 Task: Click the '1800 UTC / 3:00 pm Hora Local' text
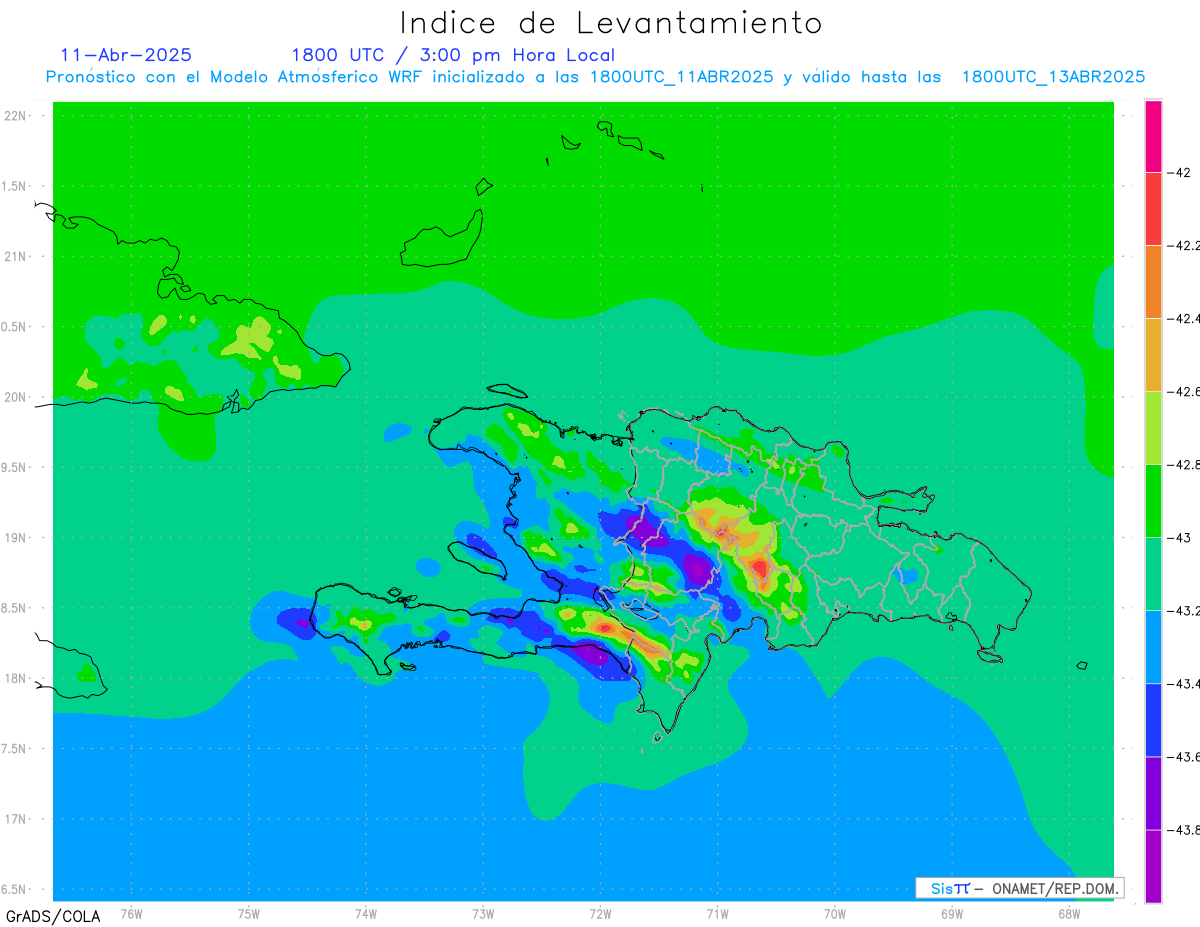tap(453, 55)
